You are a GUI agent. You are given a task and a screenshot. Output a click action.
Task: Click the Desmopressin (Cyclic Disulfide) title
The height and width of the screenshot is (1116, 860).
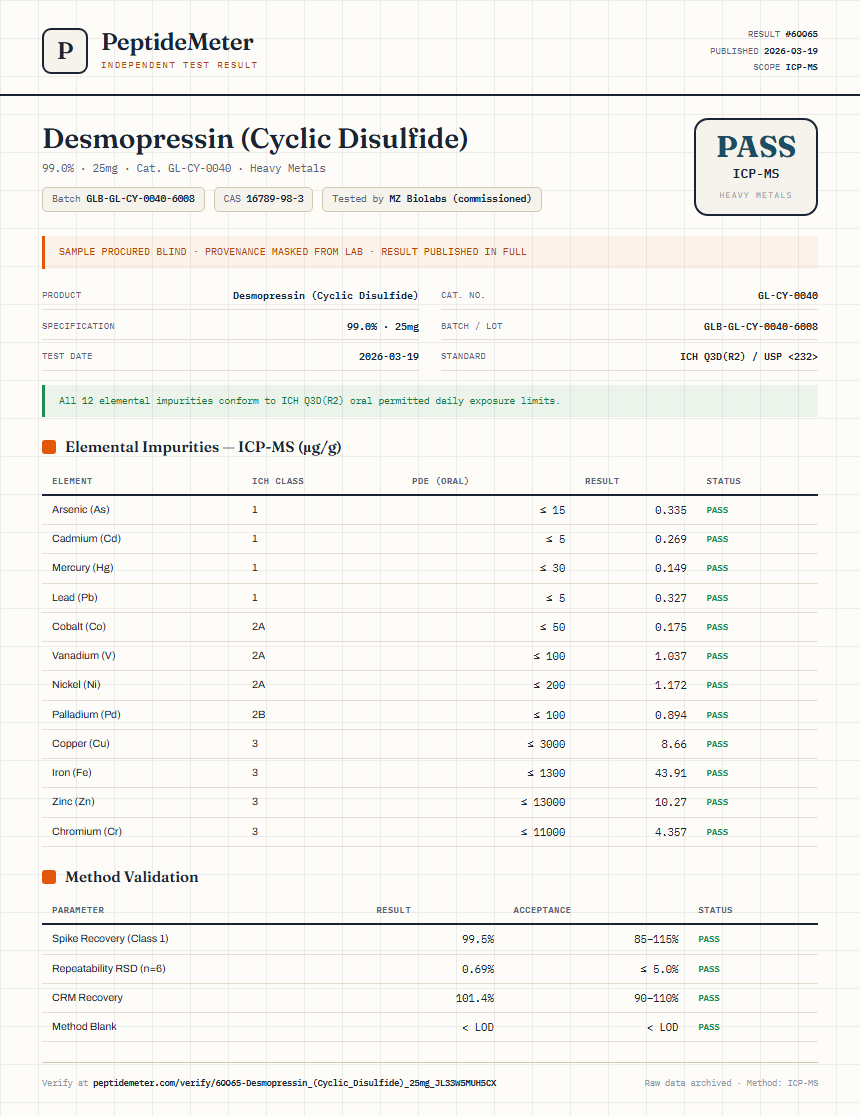(x=256, y=139)
